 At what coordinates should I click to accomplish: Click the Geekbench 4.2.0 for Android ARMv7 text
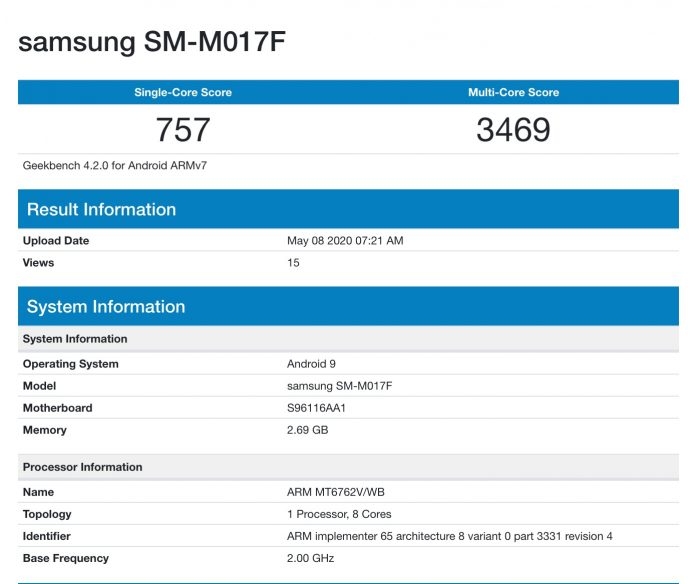[115, 166]
